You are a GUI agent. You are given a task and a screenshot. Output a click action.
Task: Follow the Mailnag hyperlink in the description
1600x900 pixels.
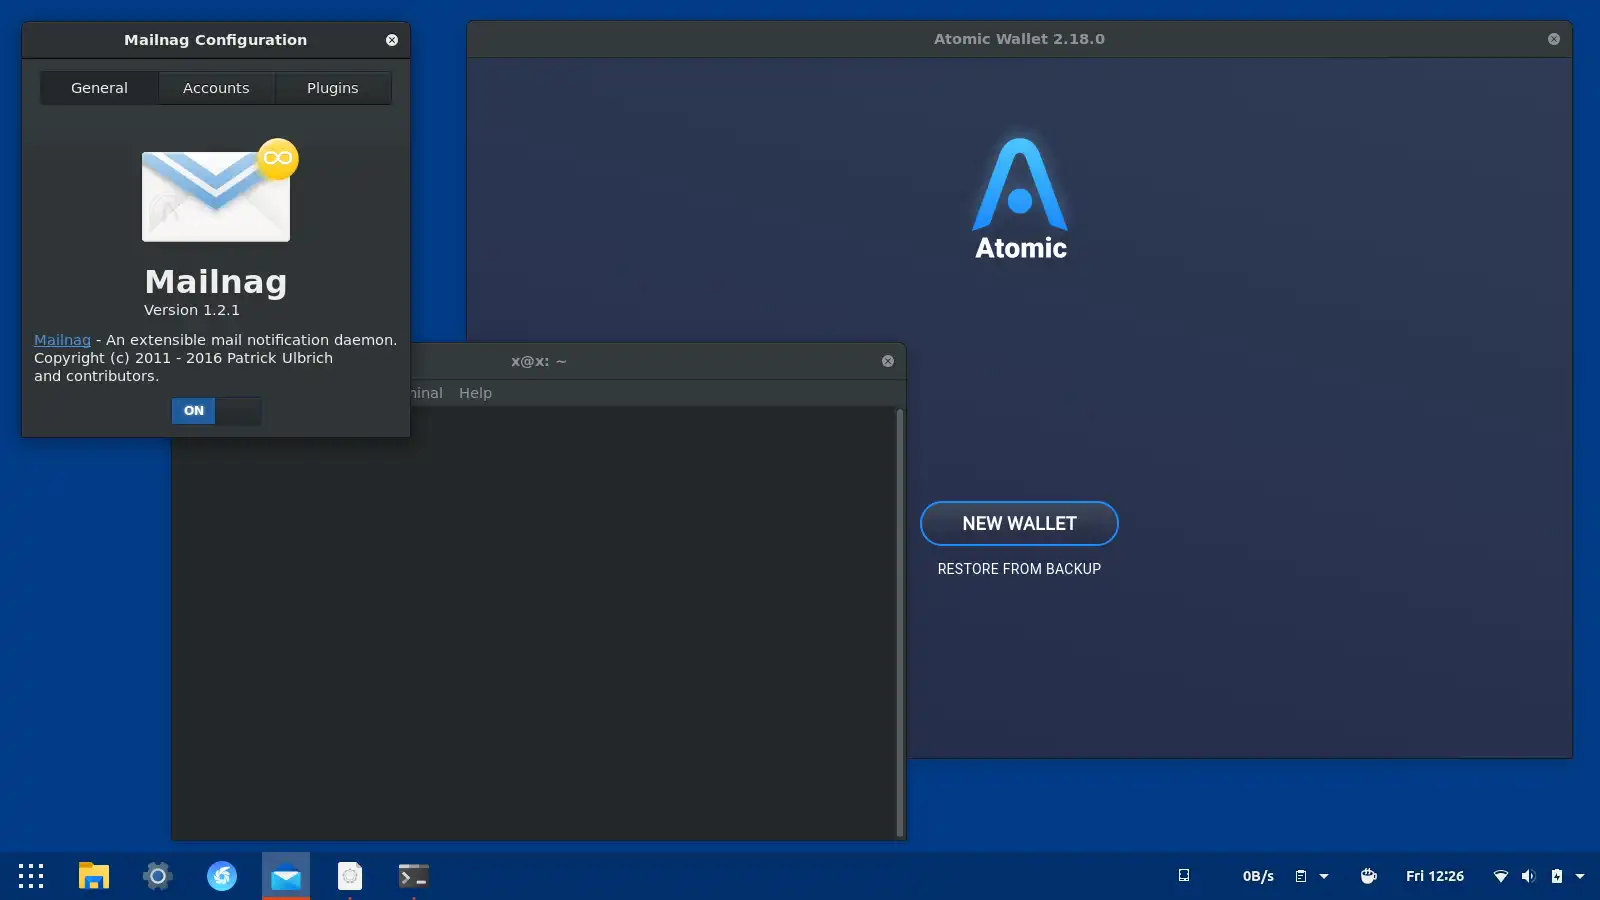pyautogui.click(x=62, y=340)
